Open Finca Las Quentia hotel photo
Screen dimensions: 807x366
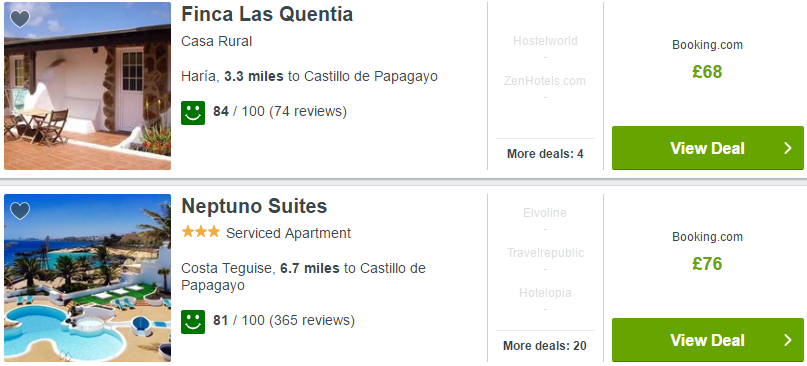(87, 86)
